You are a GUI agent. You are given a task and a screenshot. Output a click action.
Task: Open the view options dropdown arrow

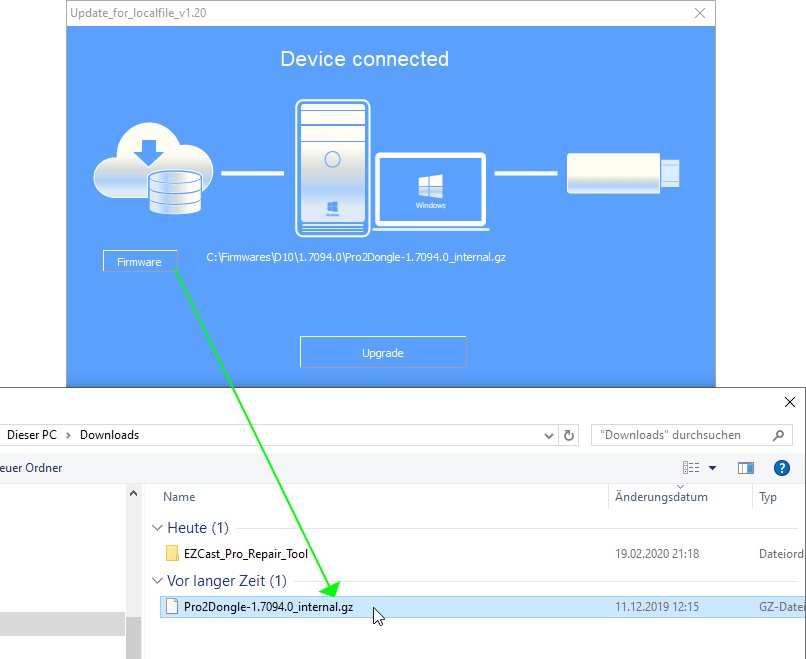tap(712, 468)
